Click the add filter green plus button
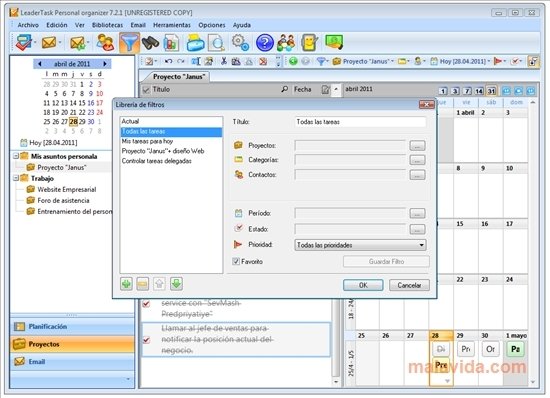The image size is (550, 398). [x=127, y=284]
